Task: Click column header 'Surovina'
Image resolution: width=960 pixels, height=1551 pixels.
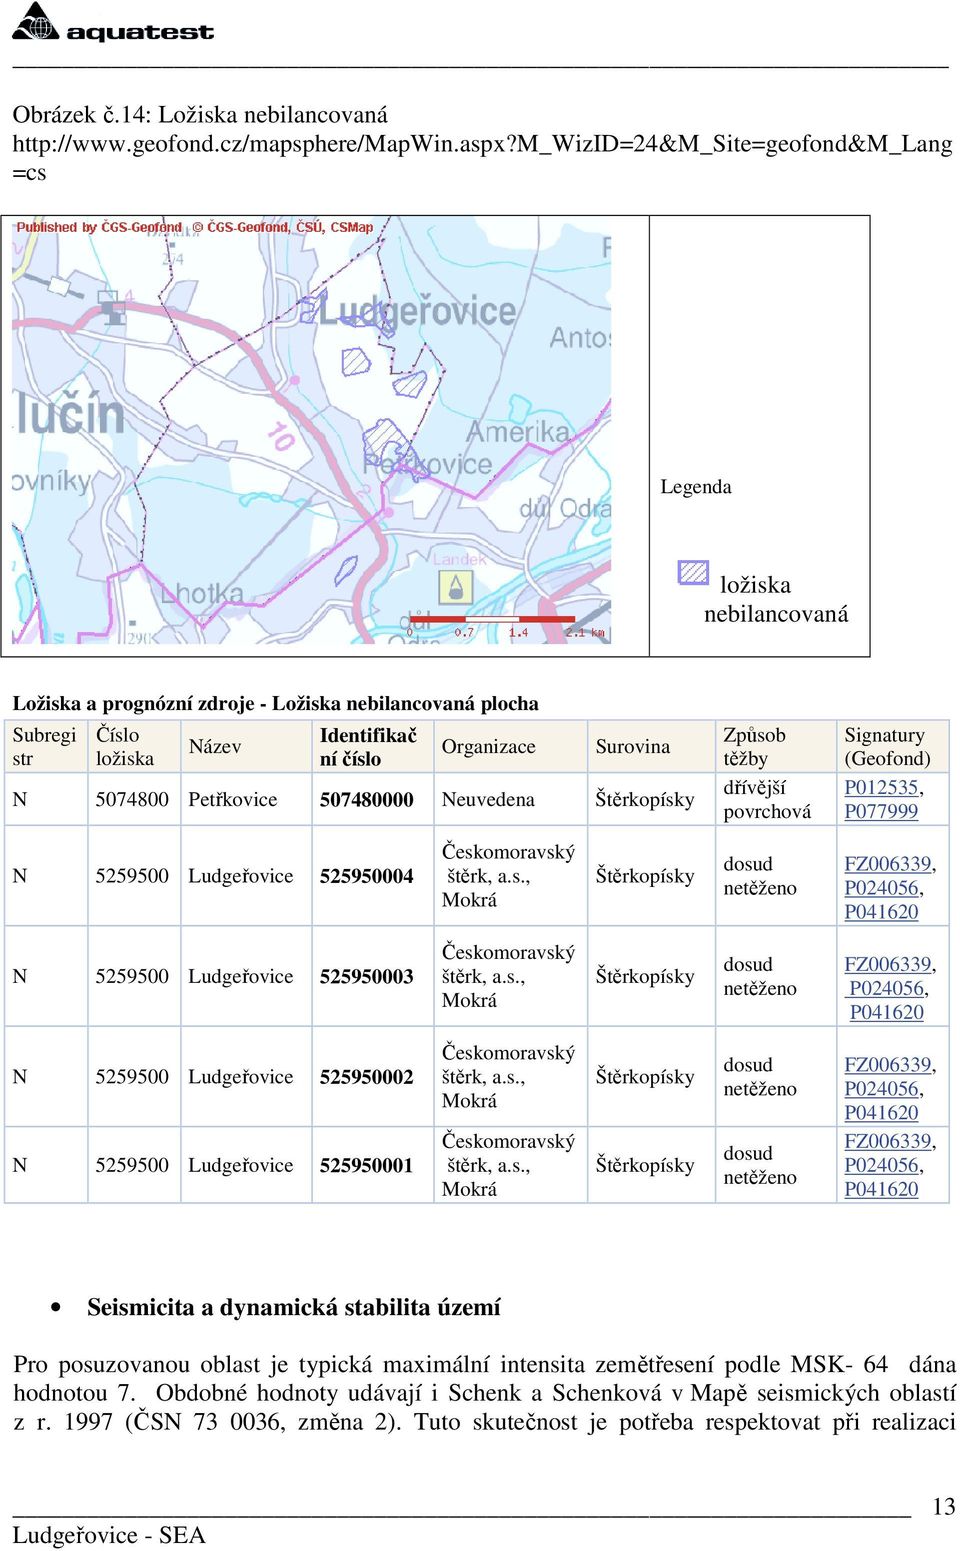Action: (633, 747)
